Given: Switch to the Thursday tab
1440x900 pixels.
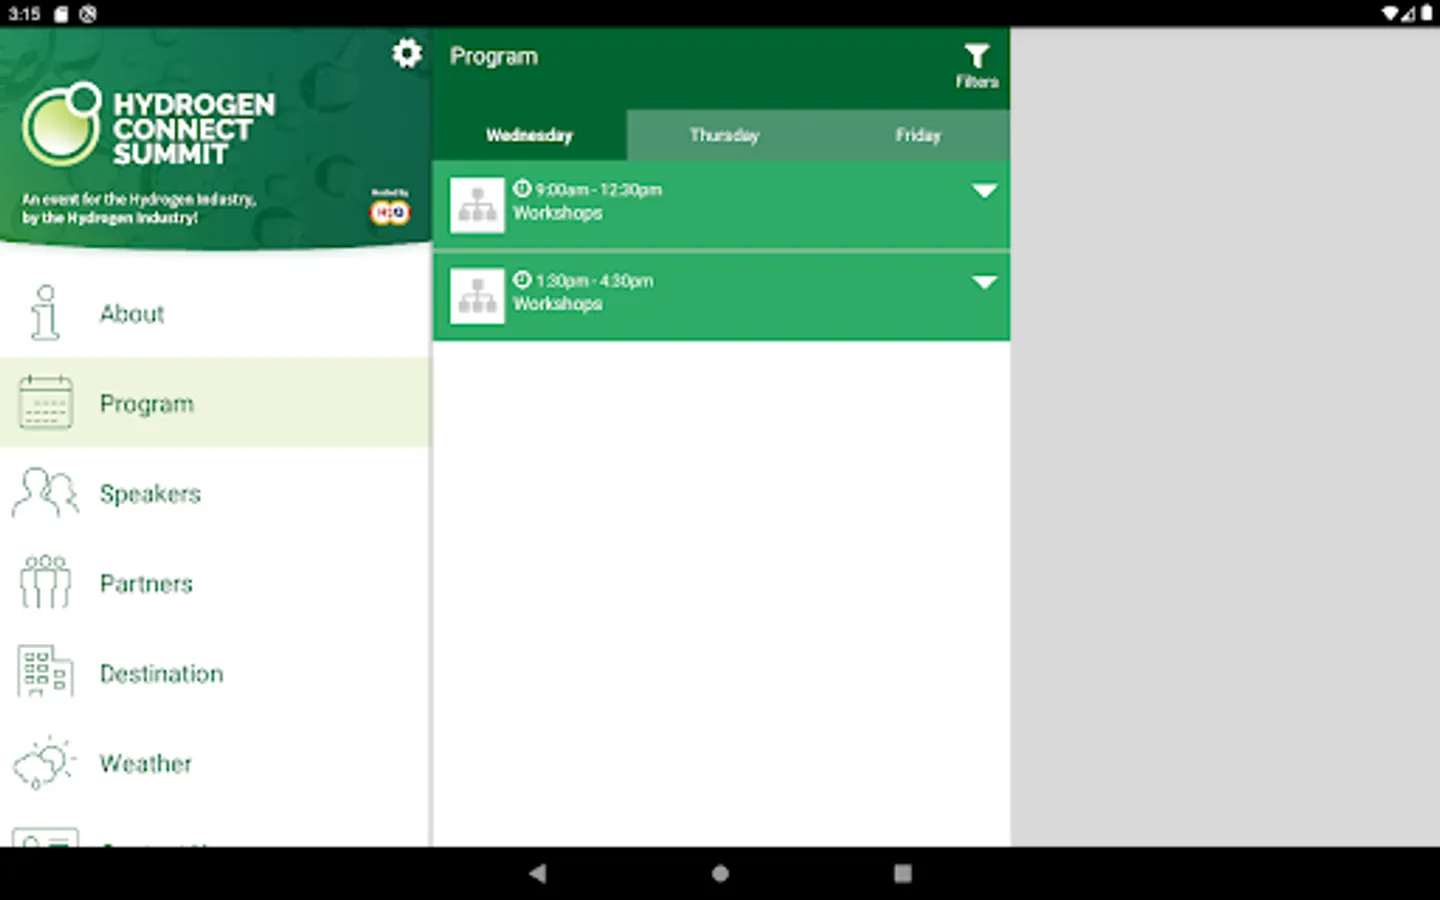Looking at the screenshot, I should click(x=724, y=135).
